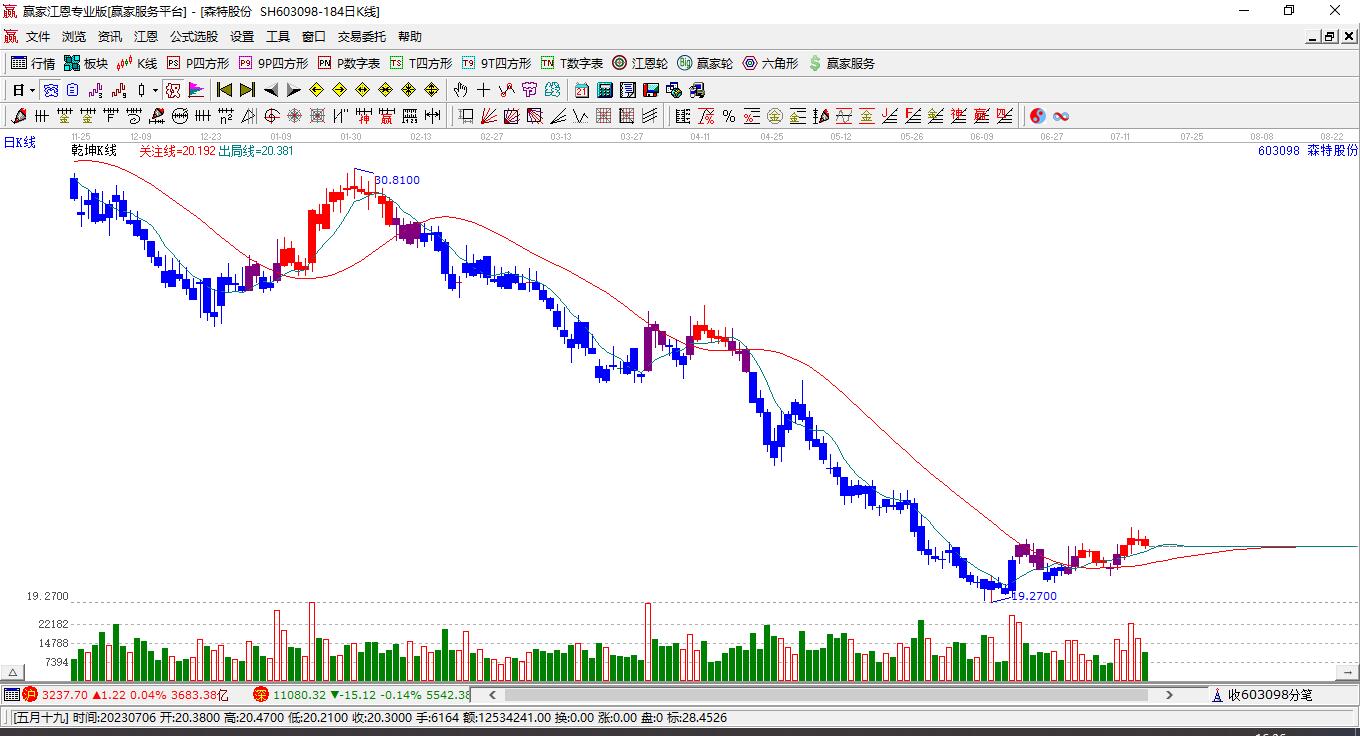Screen dimensions: 1360x736
Task: Open the T四方形 tool
Action: [x=421, y=63]
